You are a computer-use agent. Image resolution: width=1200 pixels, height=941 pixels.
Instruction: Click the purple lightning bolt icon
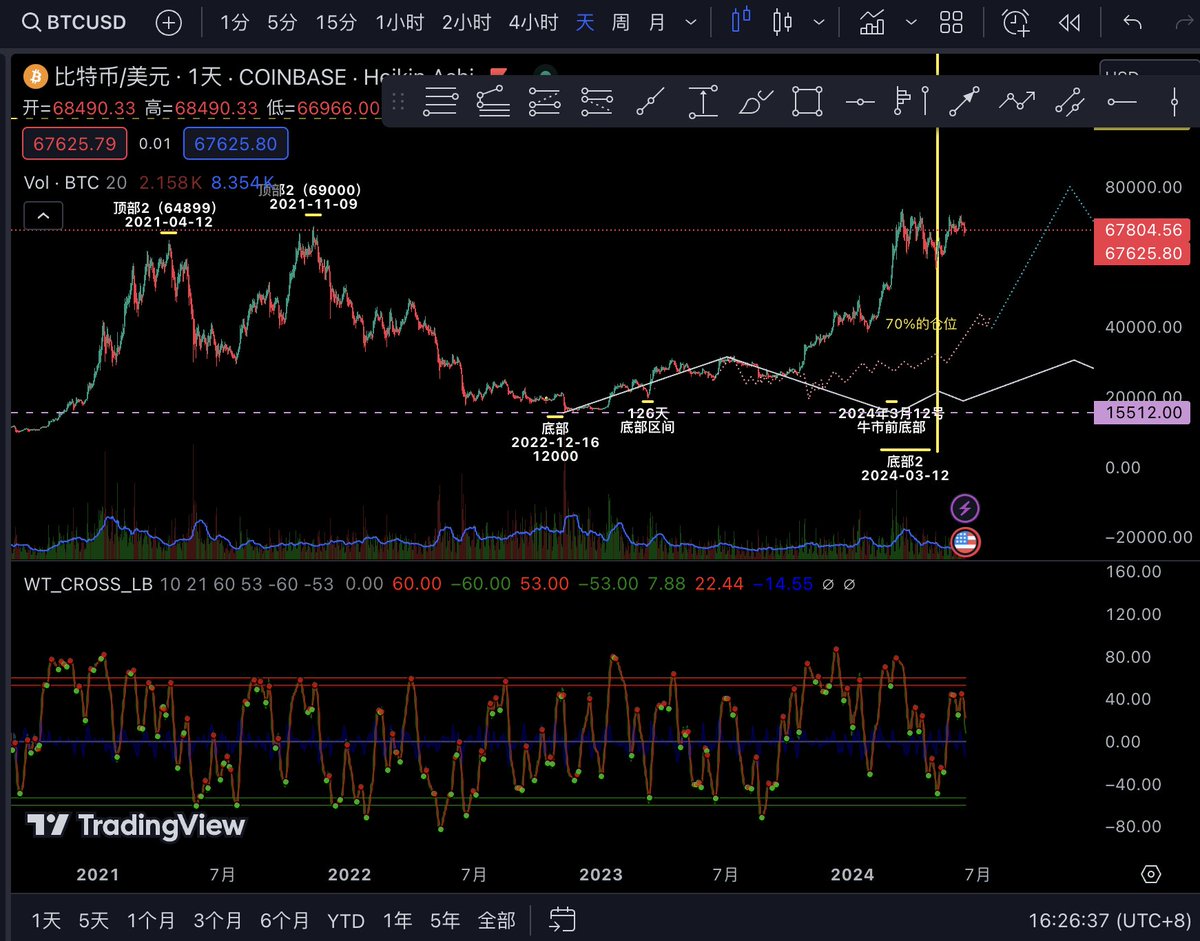click(965, 508)
